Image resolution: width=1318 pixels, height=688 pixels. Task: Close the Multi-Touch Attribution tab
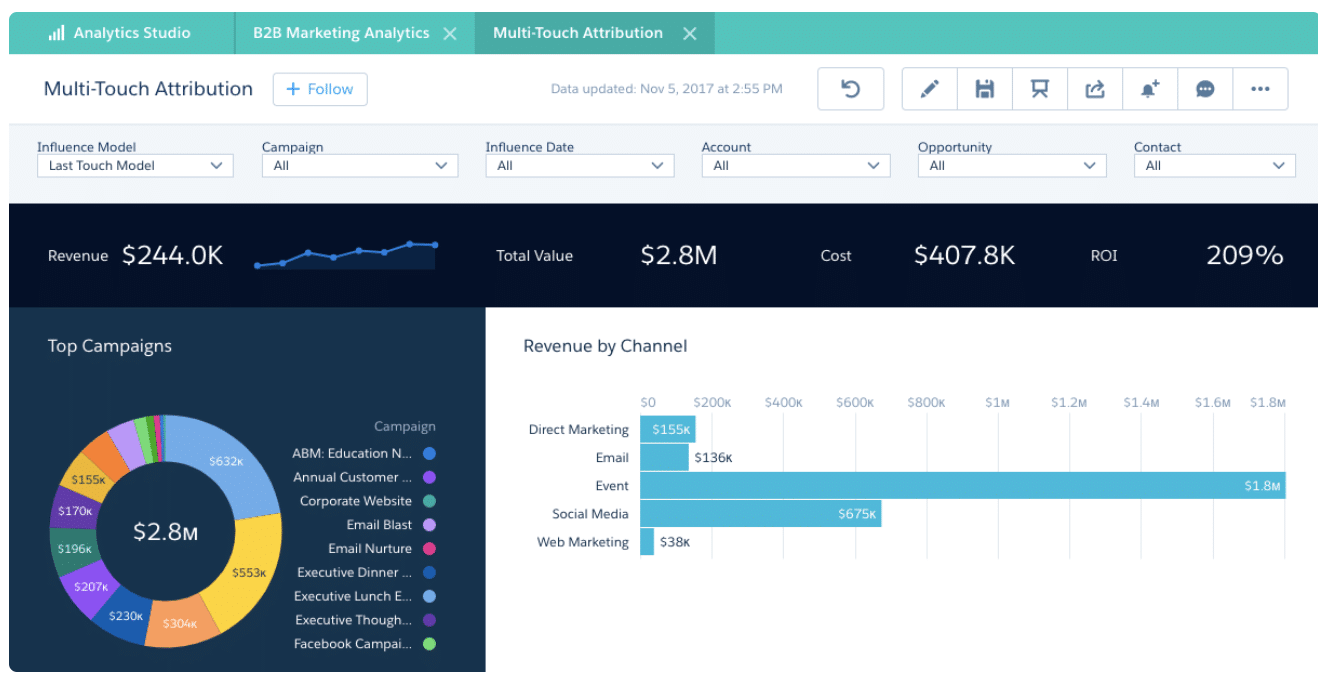[689, 32]
